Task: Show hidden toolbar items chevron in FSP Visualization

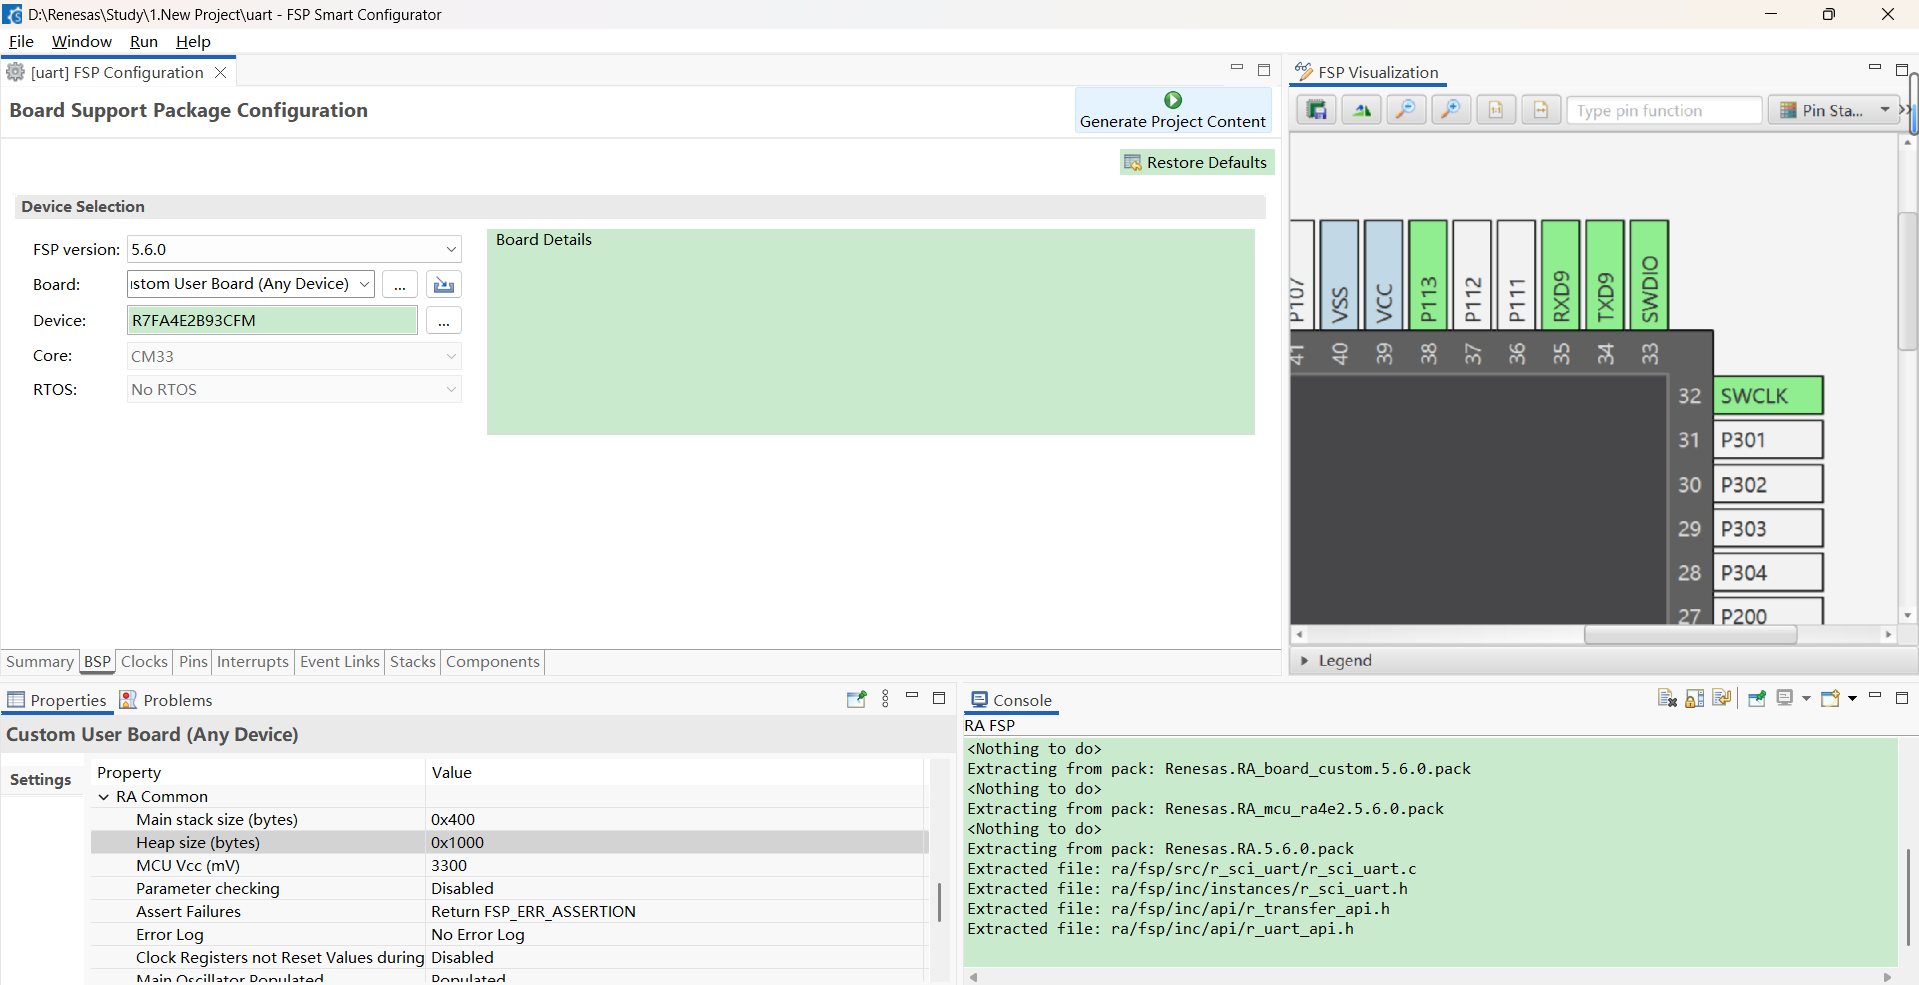Action: [x=1904, y=110]
